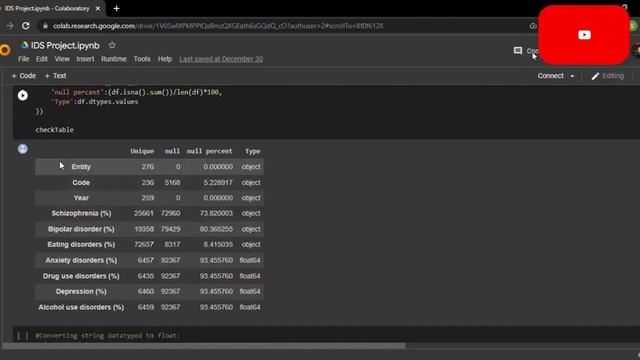Click the null percent column header
This screenshot has height=360, width=640.
[209, 151]
